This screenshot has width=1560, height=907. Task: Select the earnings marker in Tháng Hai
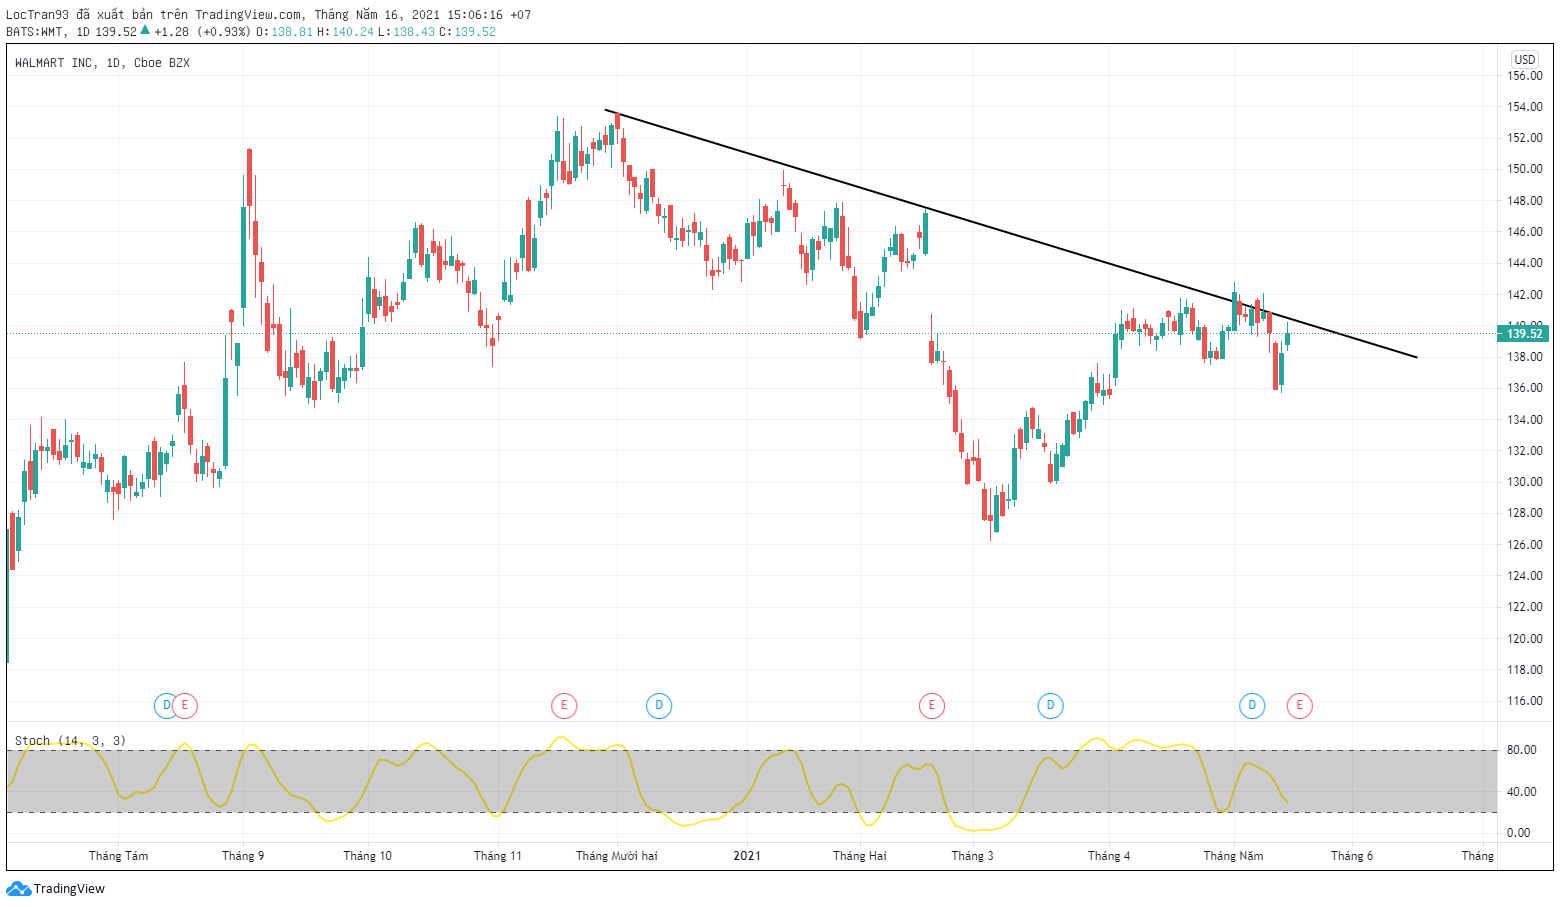(x=932, y=706)
